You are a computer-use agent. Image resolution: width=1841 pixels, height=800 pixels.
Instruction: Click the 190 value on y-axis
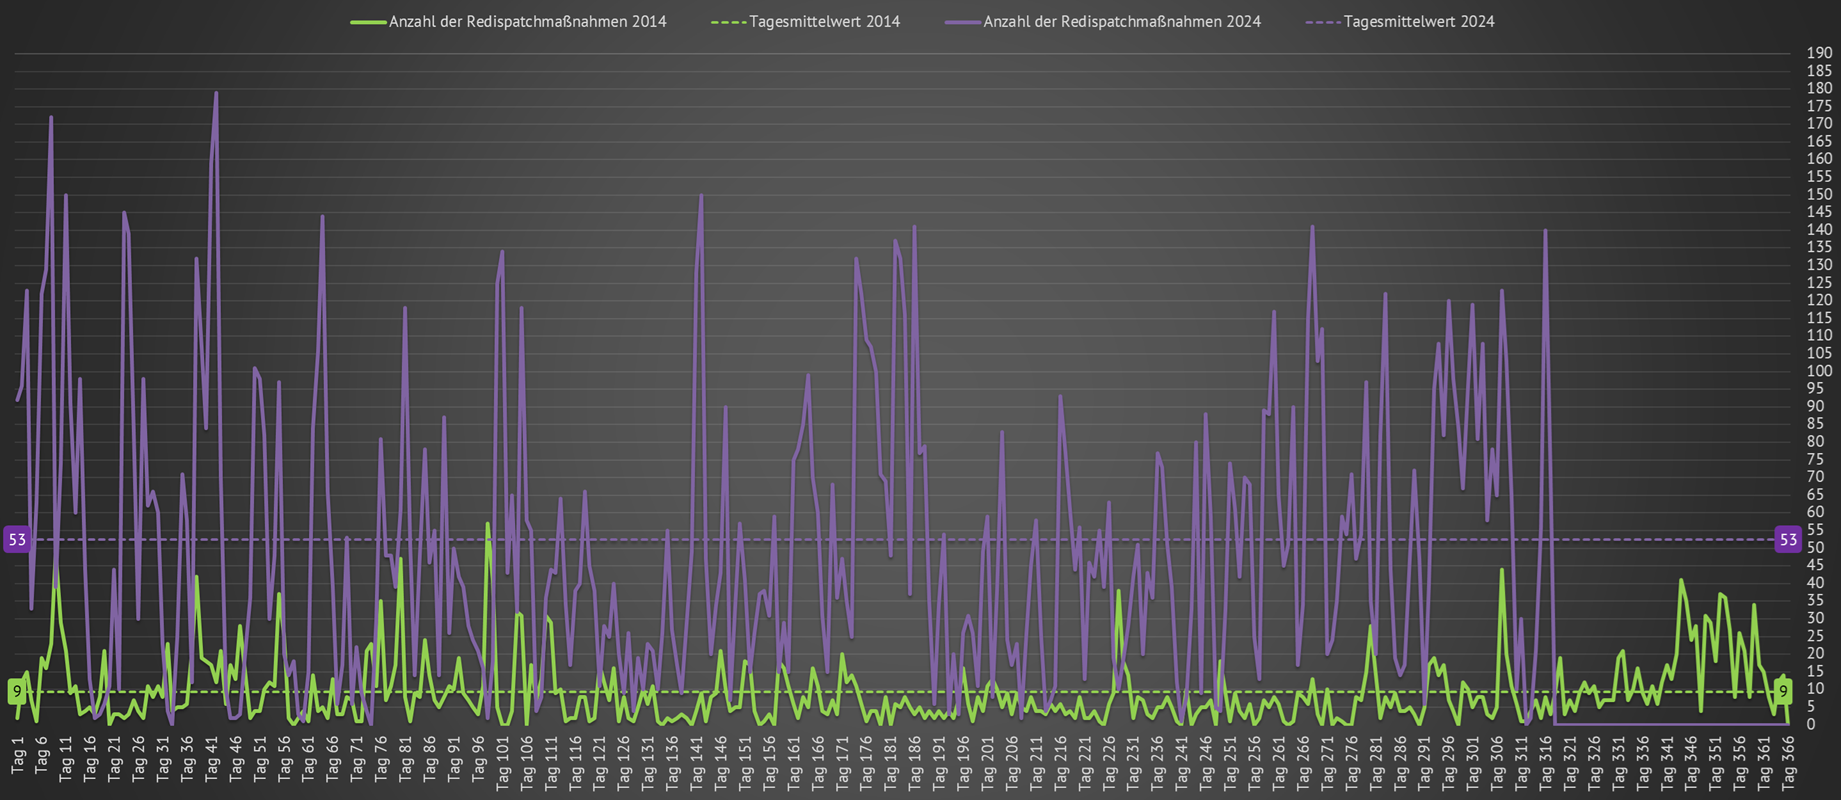1819,53
